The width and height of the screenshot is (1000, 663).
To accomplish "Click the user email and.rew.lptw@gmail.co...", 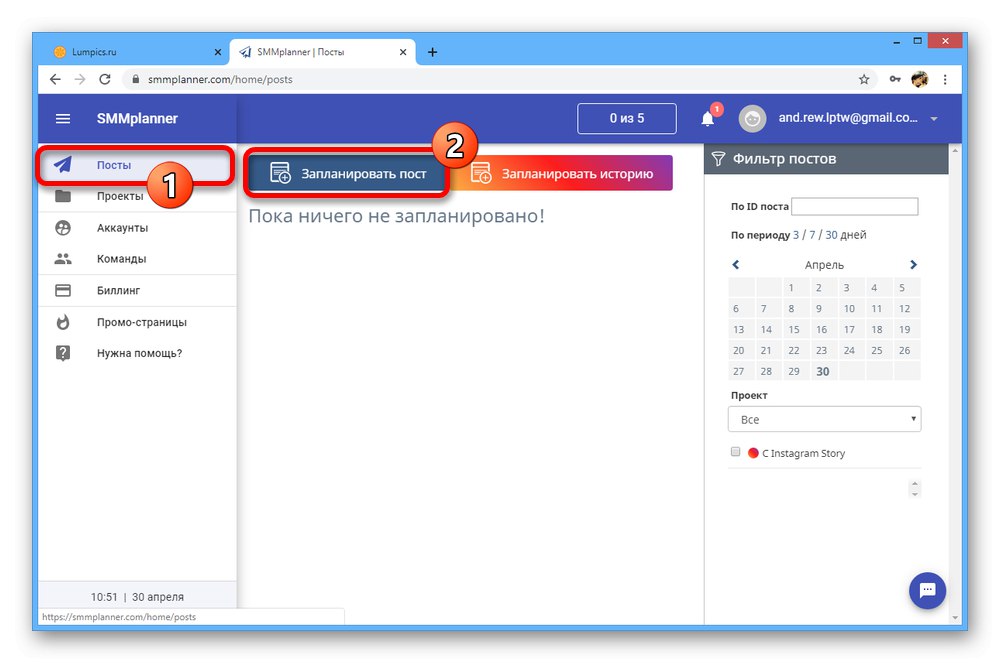I will [848, 118].
